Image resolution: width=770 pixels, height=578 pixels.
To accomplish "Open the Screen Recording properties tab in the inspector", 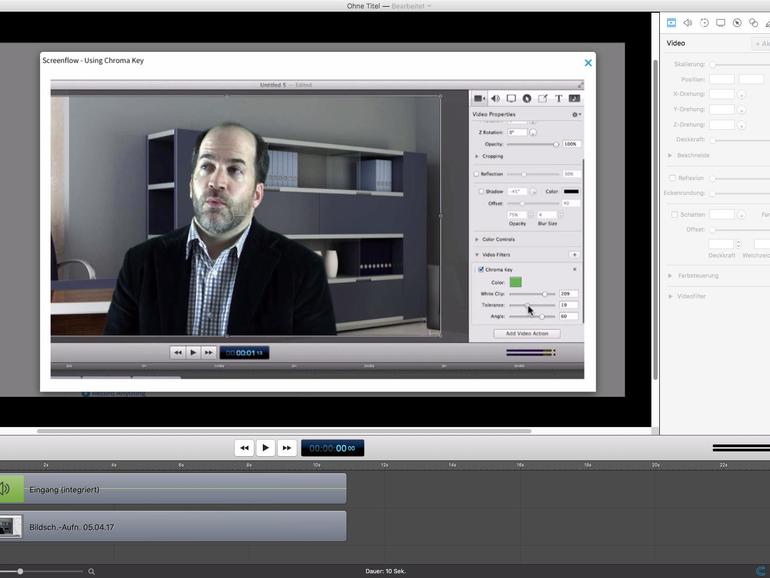I will [720, 23].
